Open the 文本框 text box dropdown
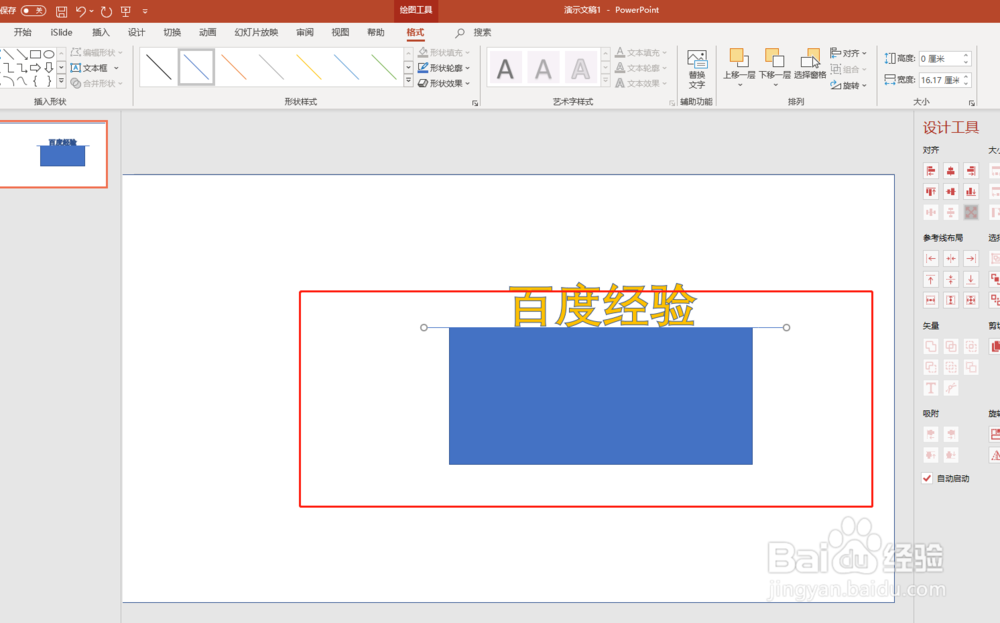Image resolution: width=1000 pixels, height=623 pixels. (116, 68)
